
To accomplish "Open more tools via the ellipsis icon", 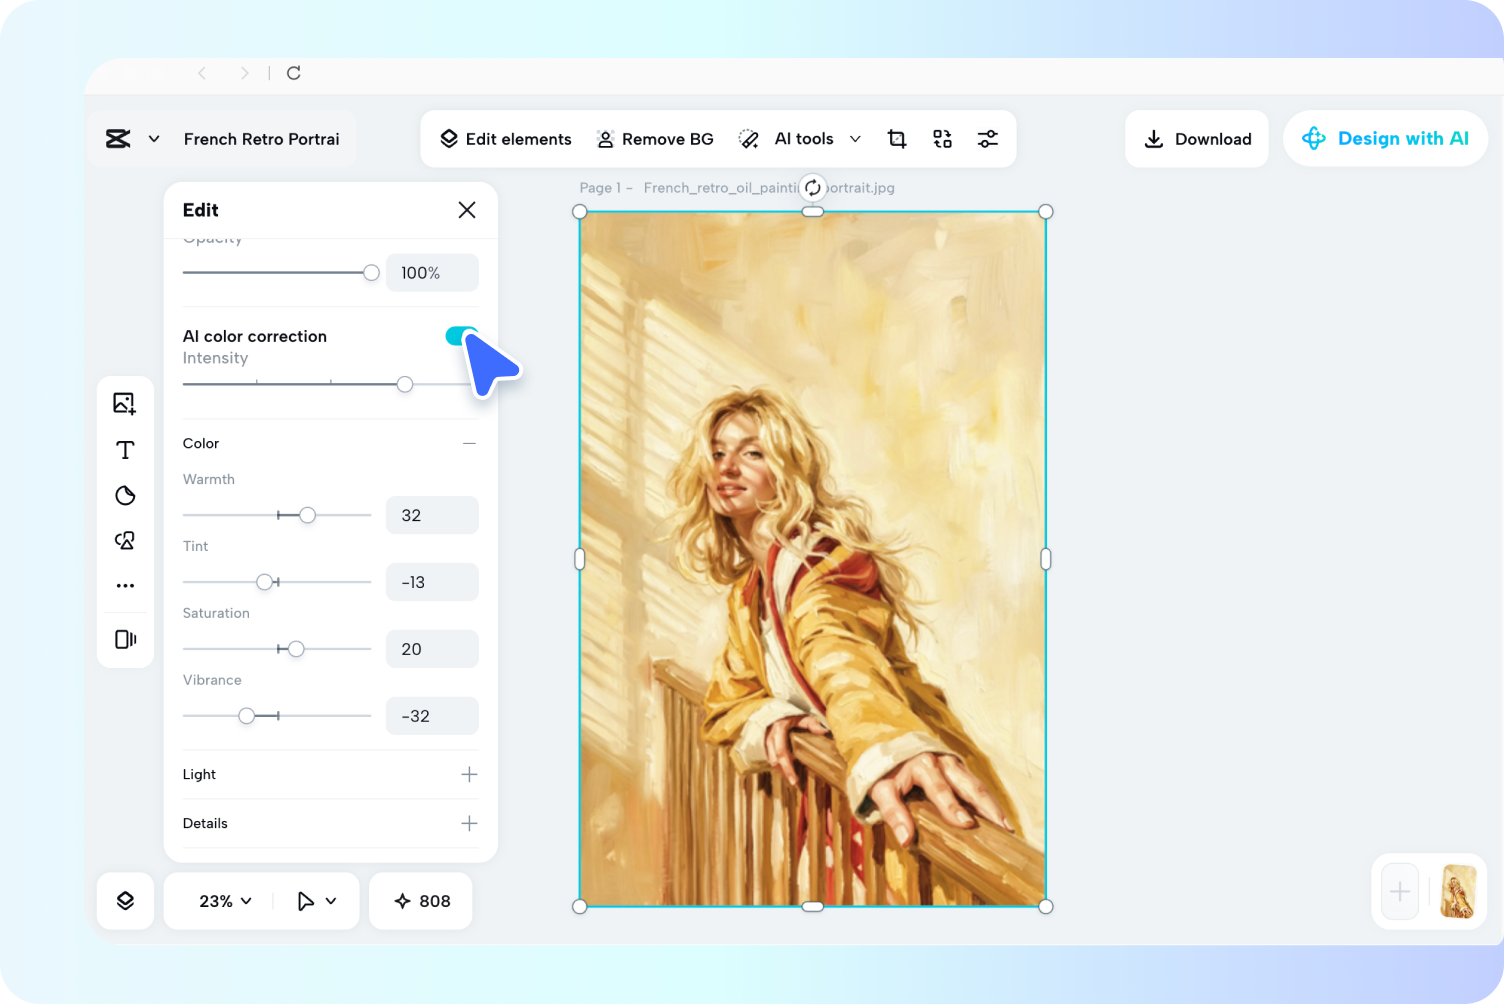I will click(125, 585).
